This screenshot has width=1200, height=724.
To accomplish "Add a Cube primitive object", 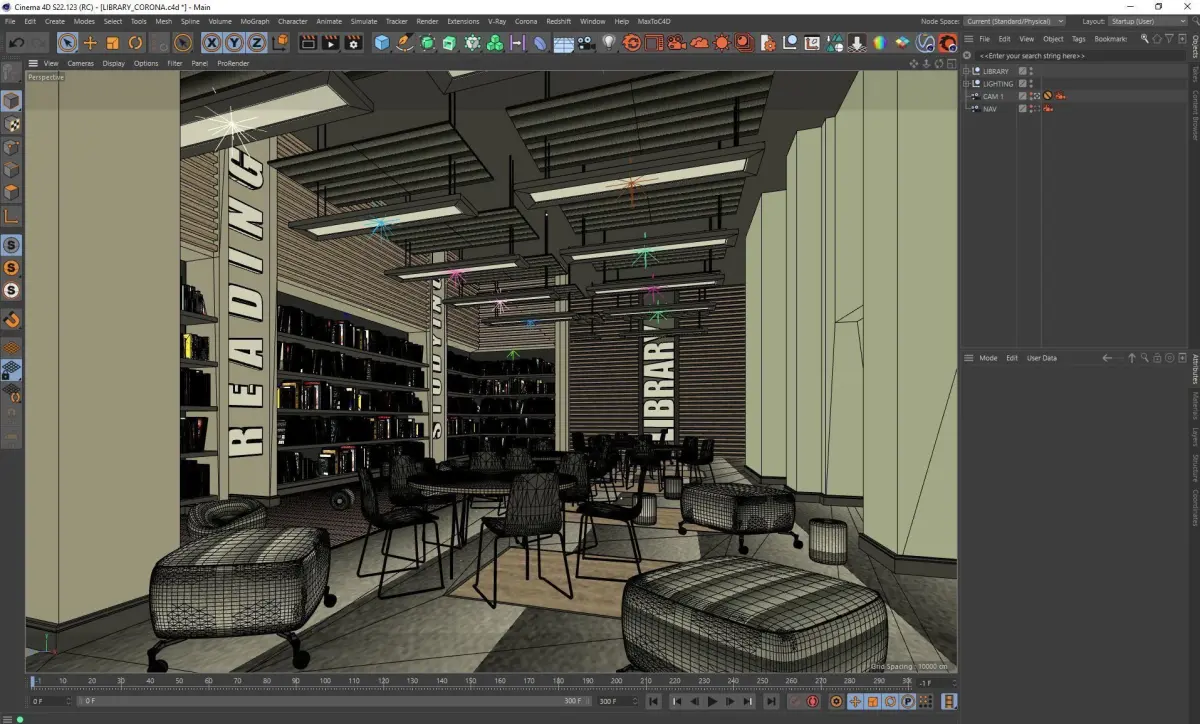I will (382, 43).
